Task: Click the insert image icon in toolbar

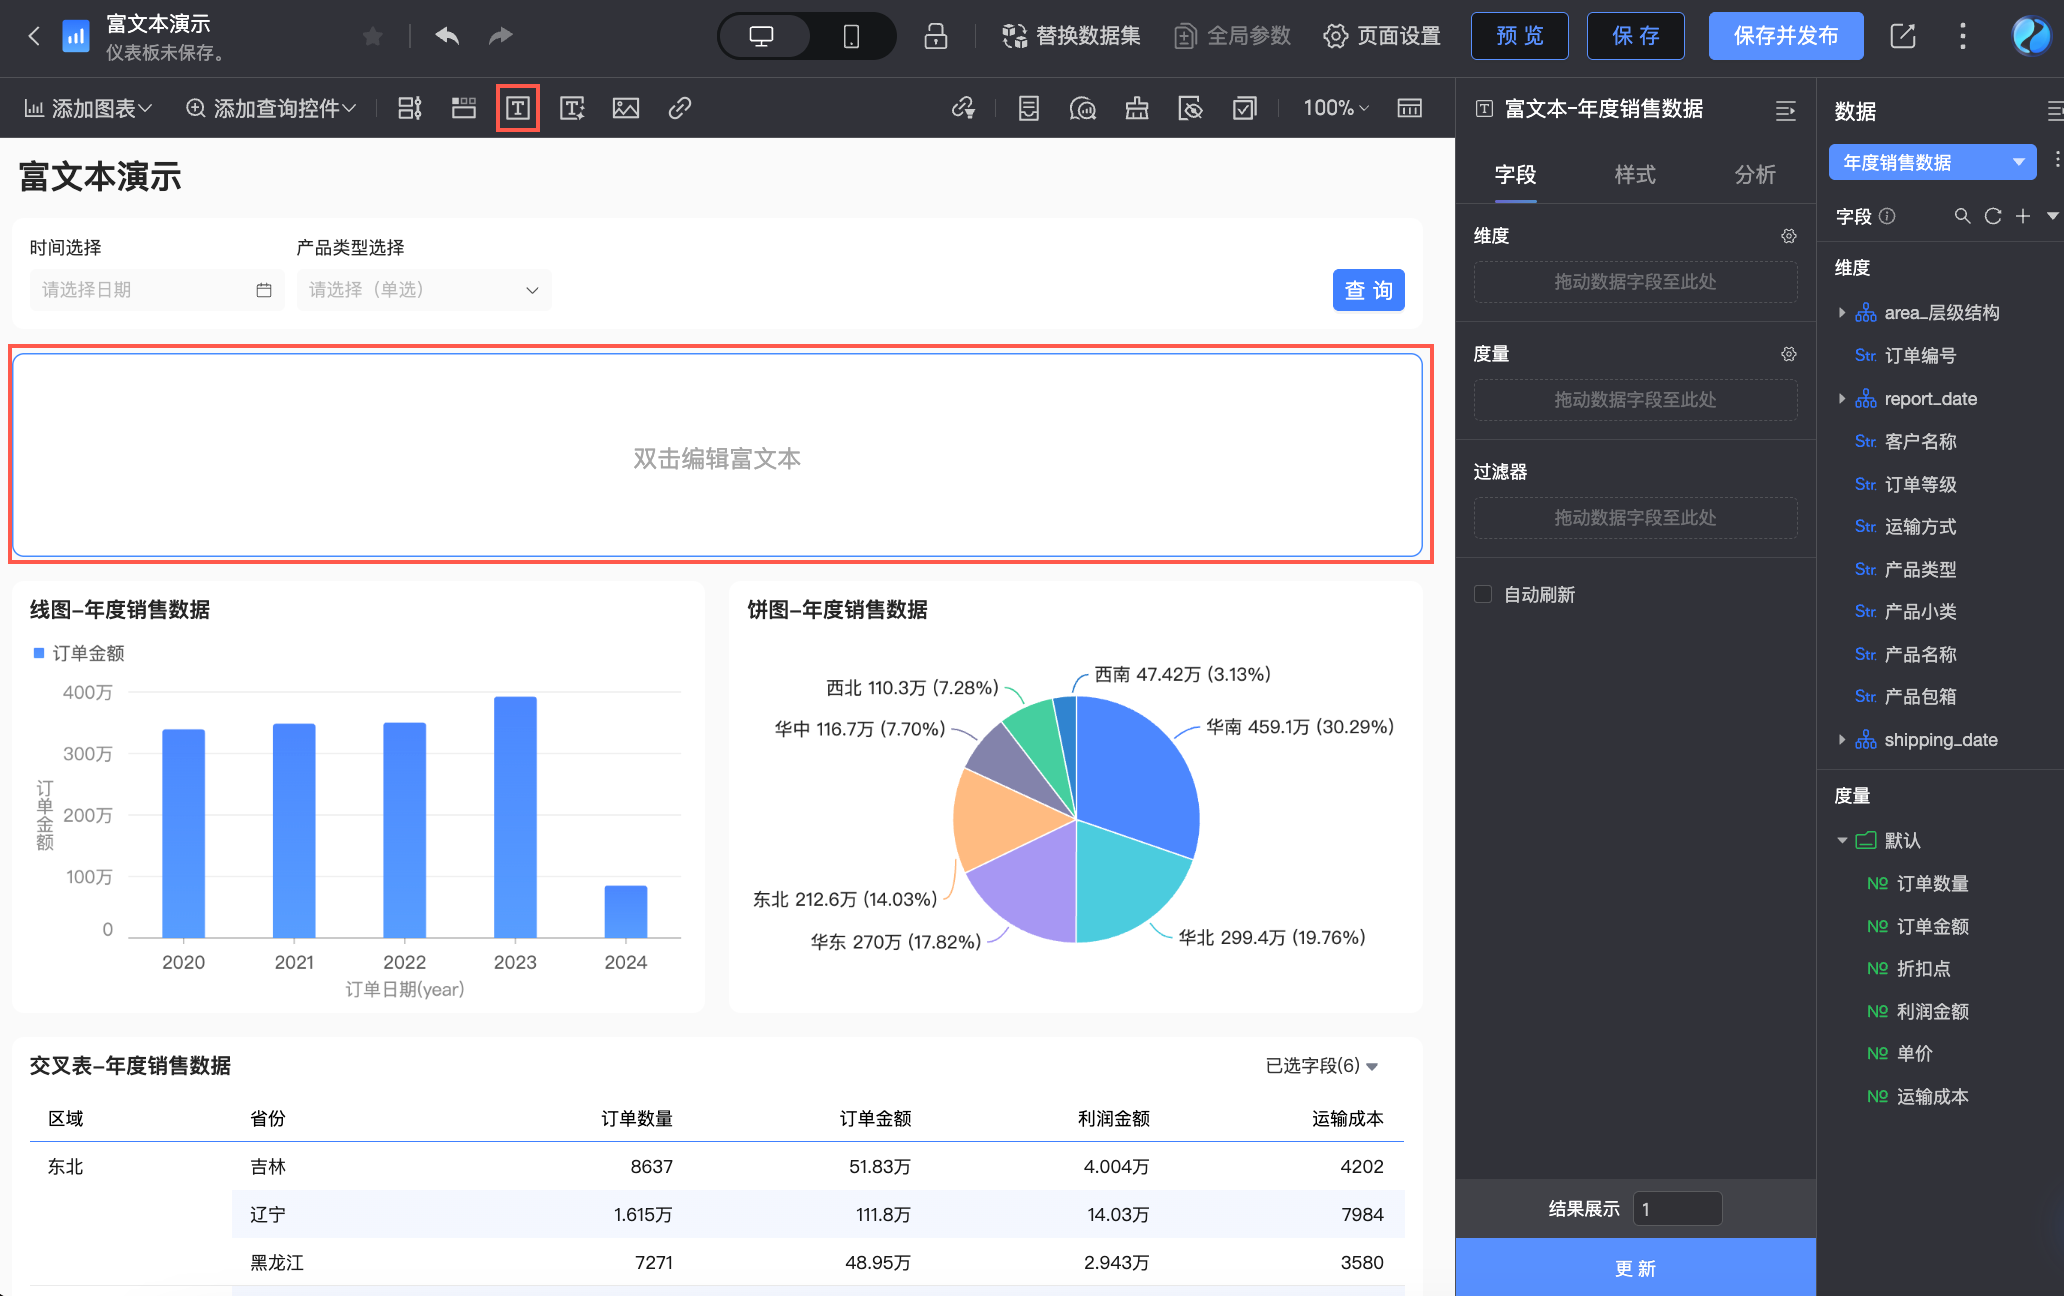Action: (626, 108)
